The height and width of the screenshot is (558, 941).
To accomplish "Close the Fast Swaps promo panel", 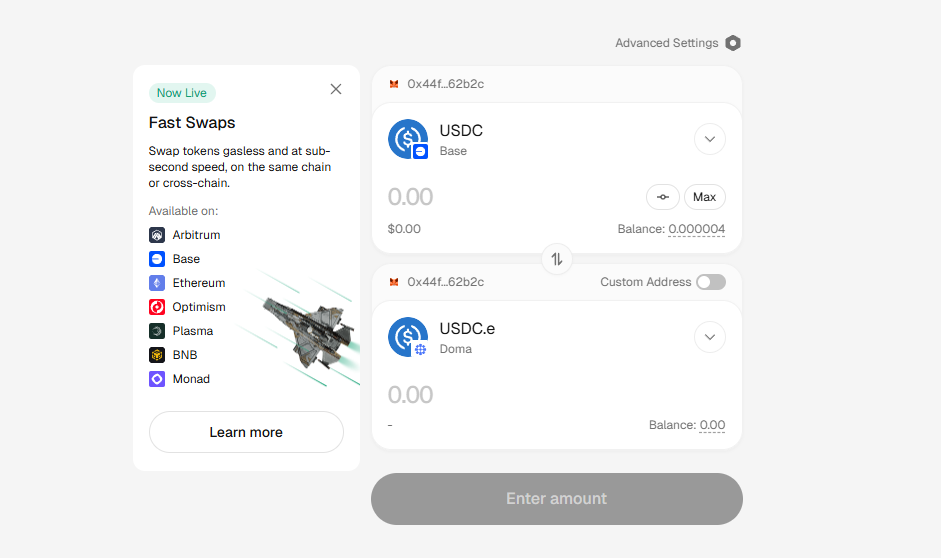I will click(x=336, y=89).
